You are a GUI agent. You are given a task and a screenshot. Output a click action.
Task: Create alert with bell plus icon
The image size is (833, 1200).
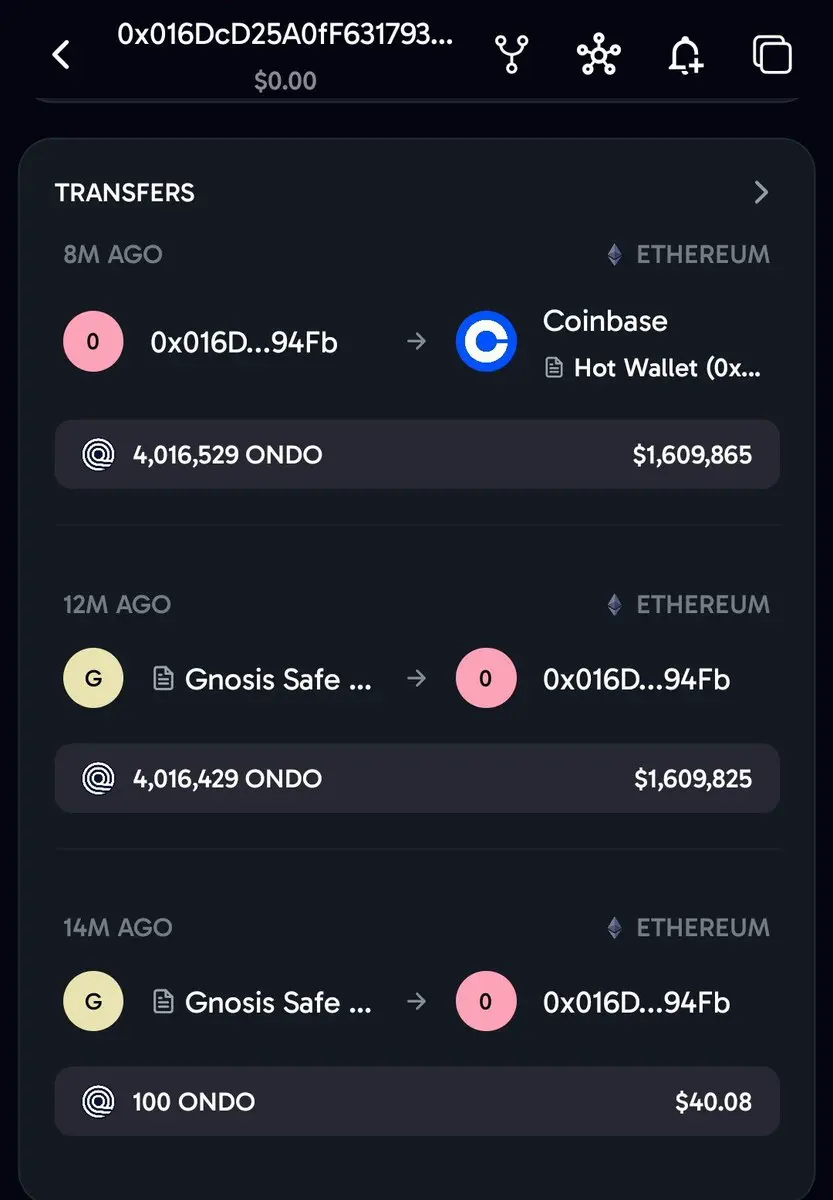[685, 55]
